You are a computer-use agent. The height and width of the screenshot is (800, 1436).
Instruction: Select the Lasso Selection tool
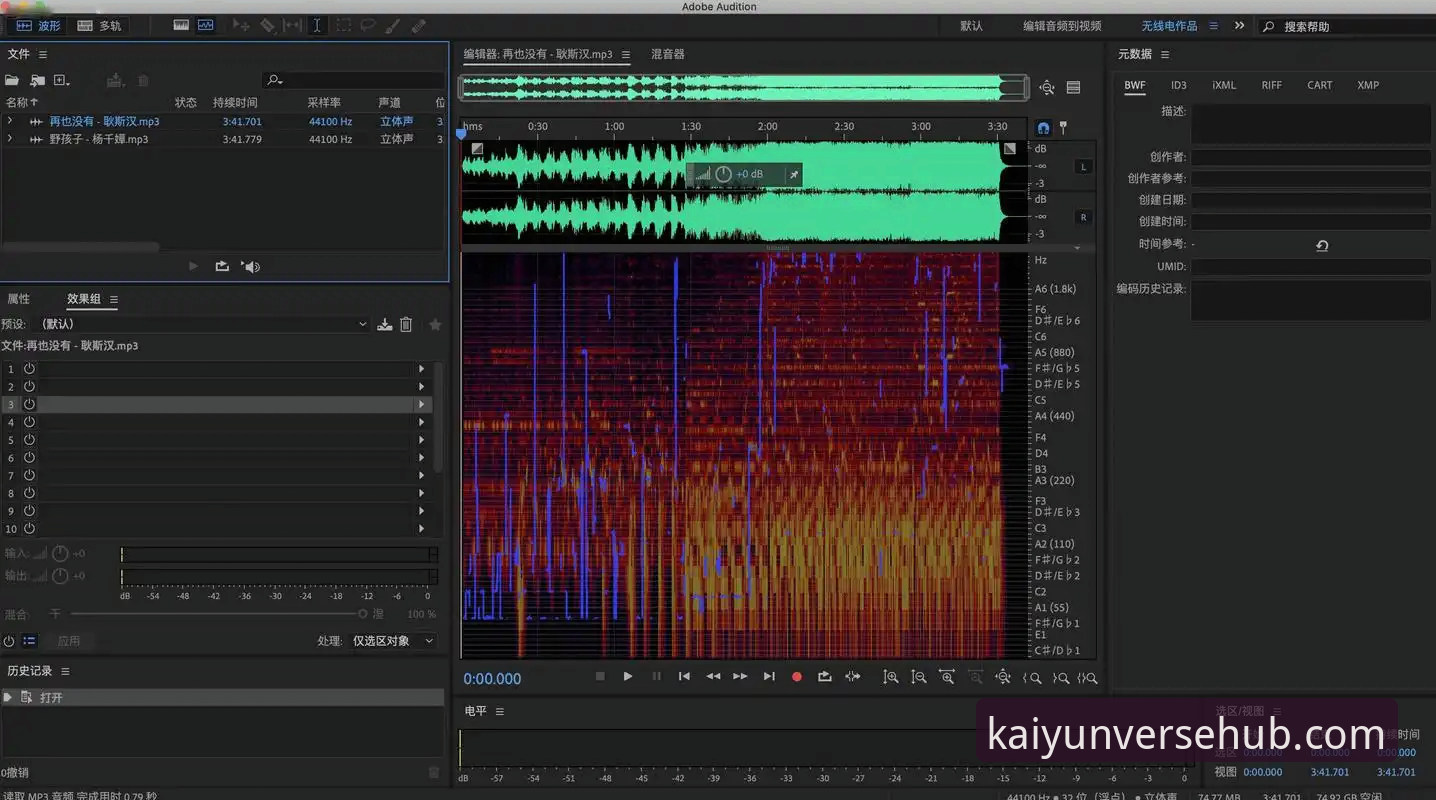(368, 26)
